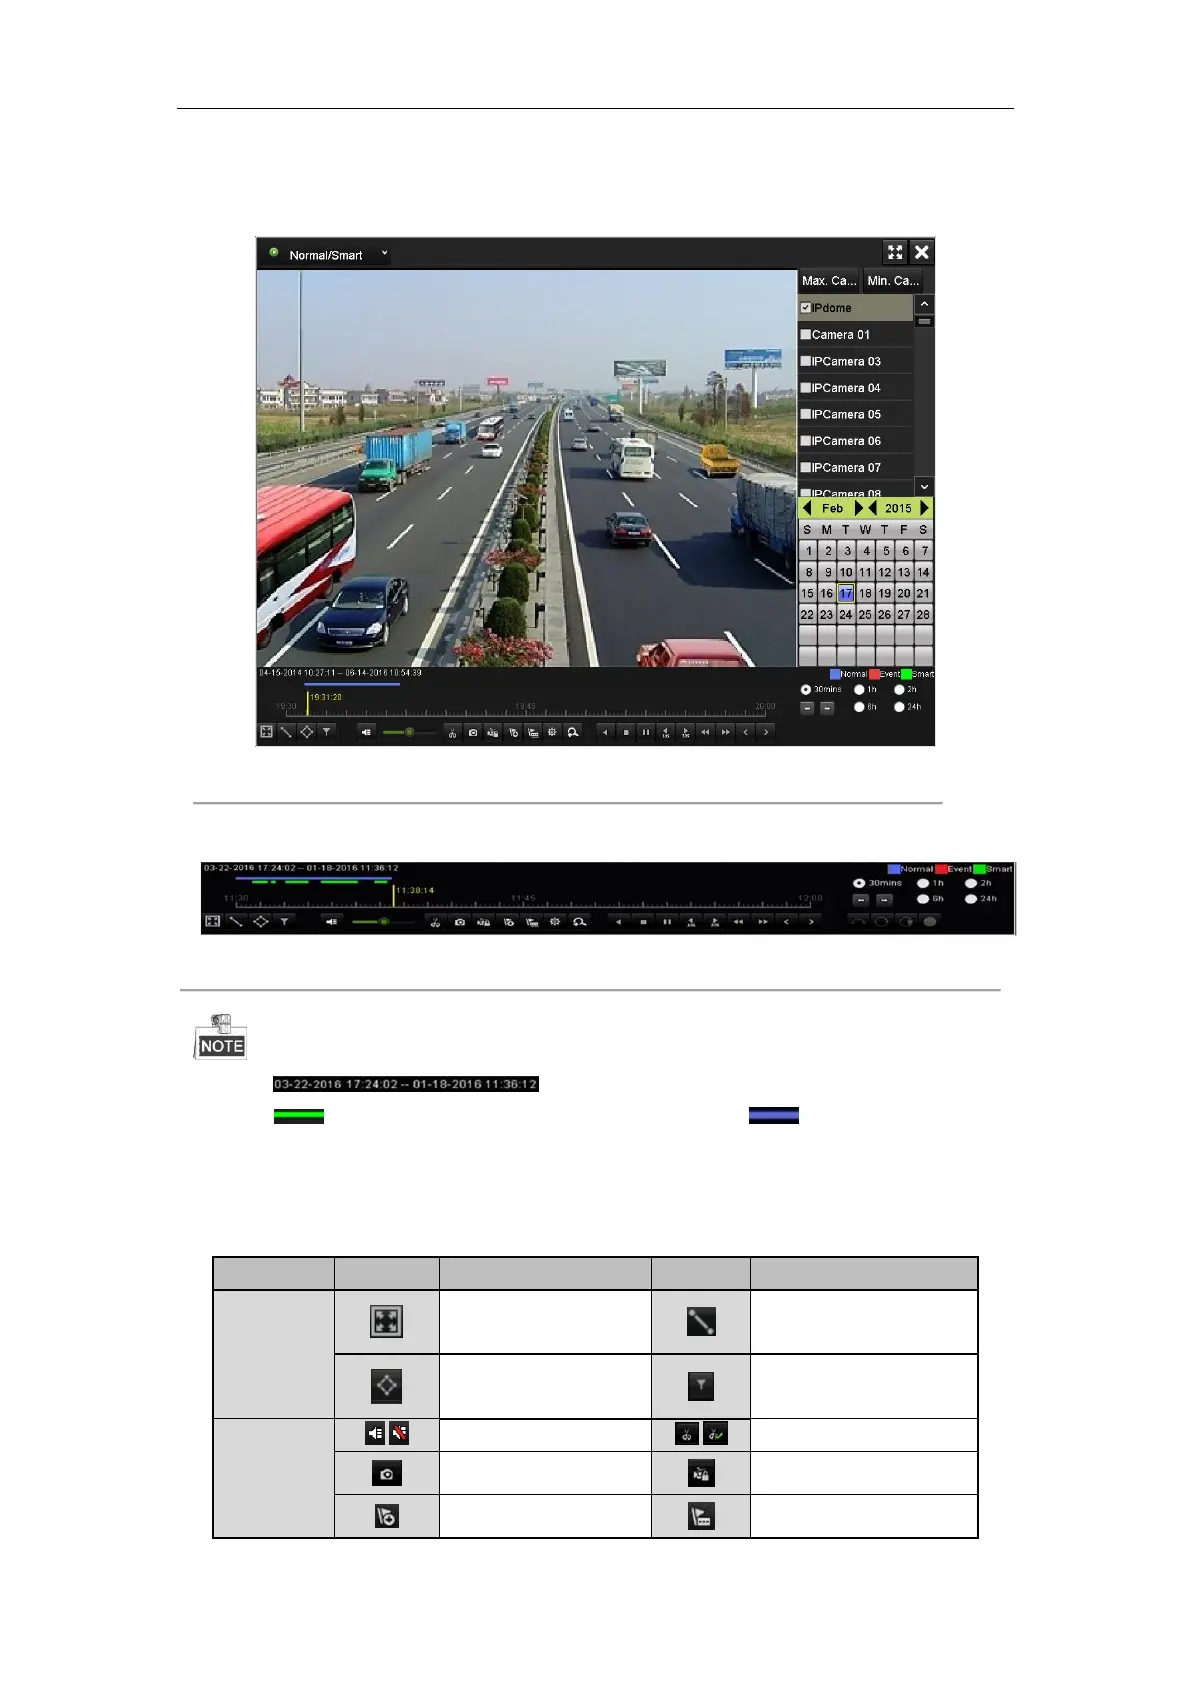Check the IPCamera 04 checkbox
This screenshot has height=1684, width=1191.
tap(806, 387)
